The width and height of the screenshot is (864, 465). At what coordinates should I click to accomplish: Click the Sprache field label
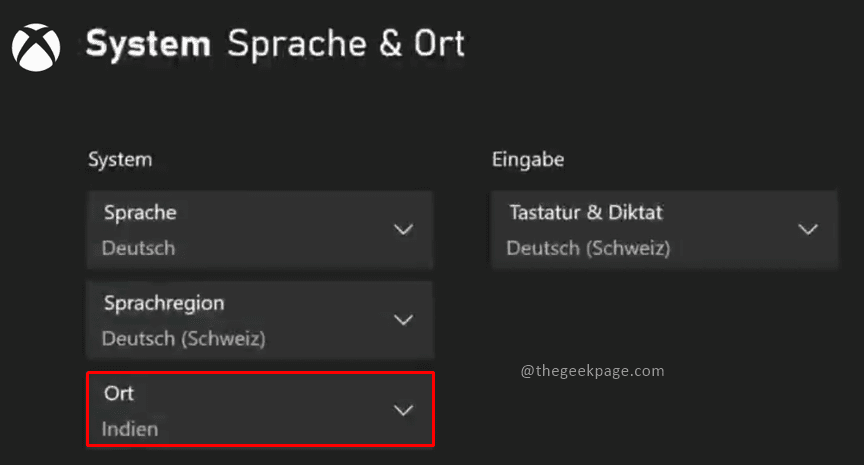(x=140, y=213)
